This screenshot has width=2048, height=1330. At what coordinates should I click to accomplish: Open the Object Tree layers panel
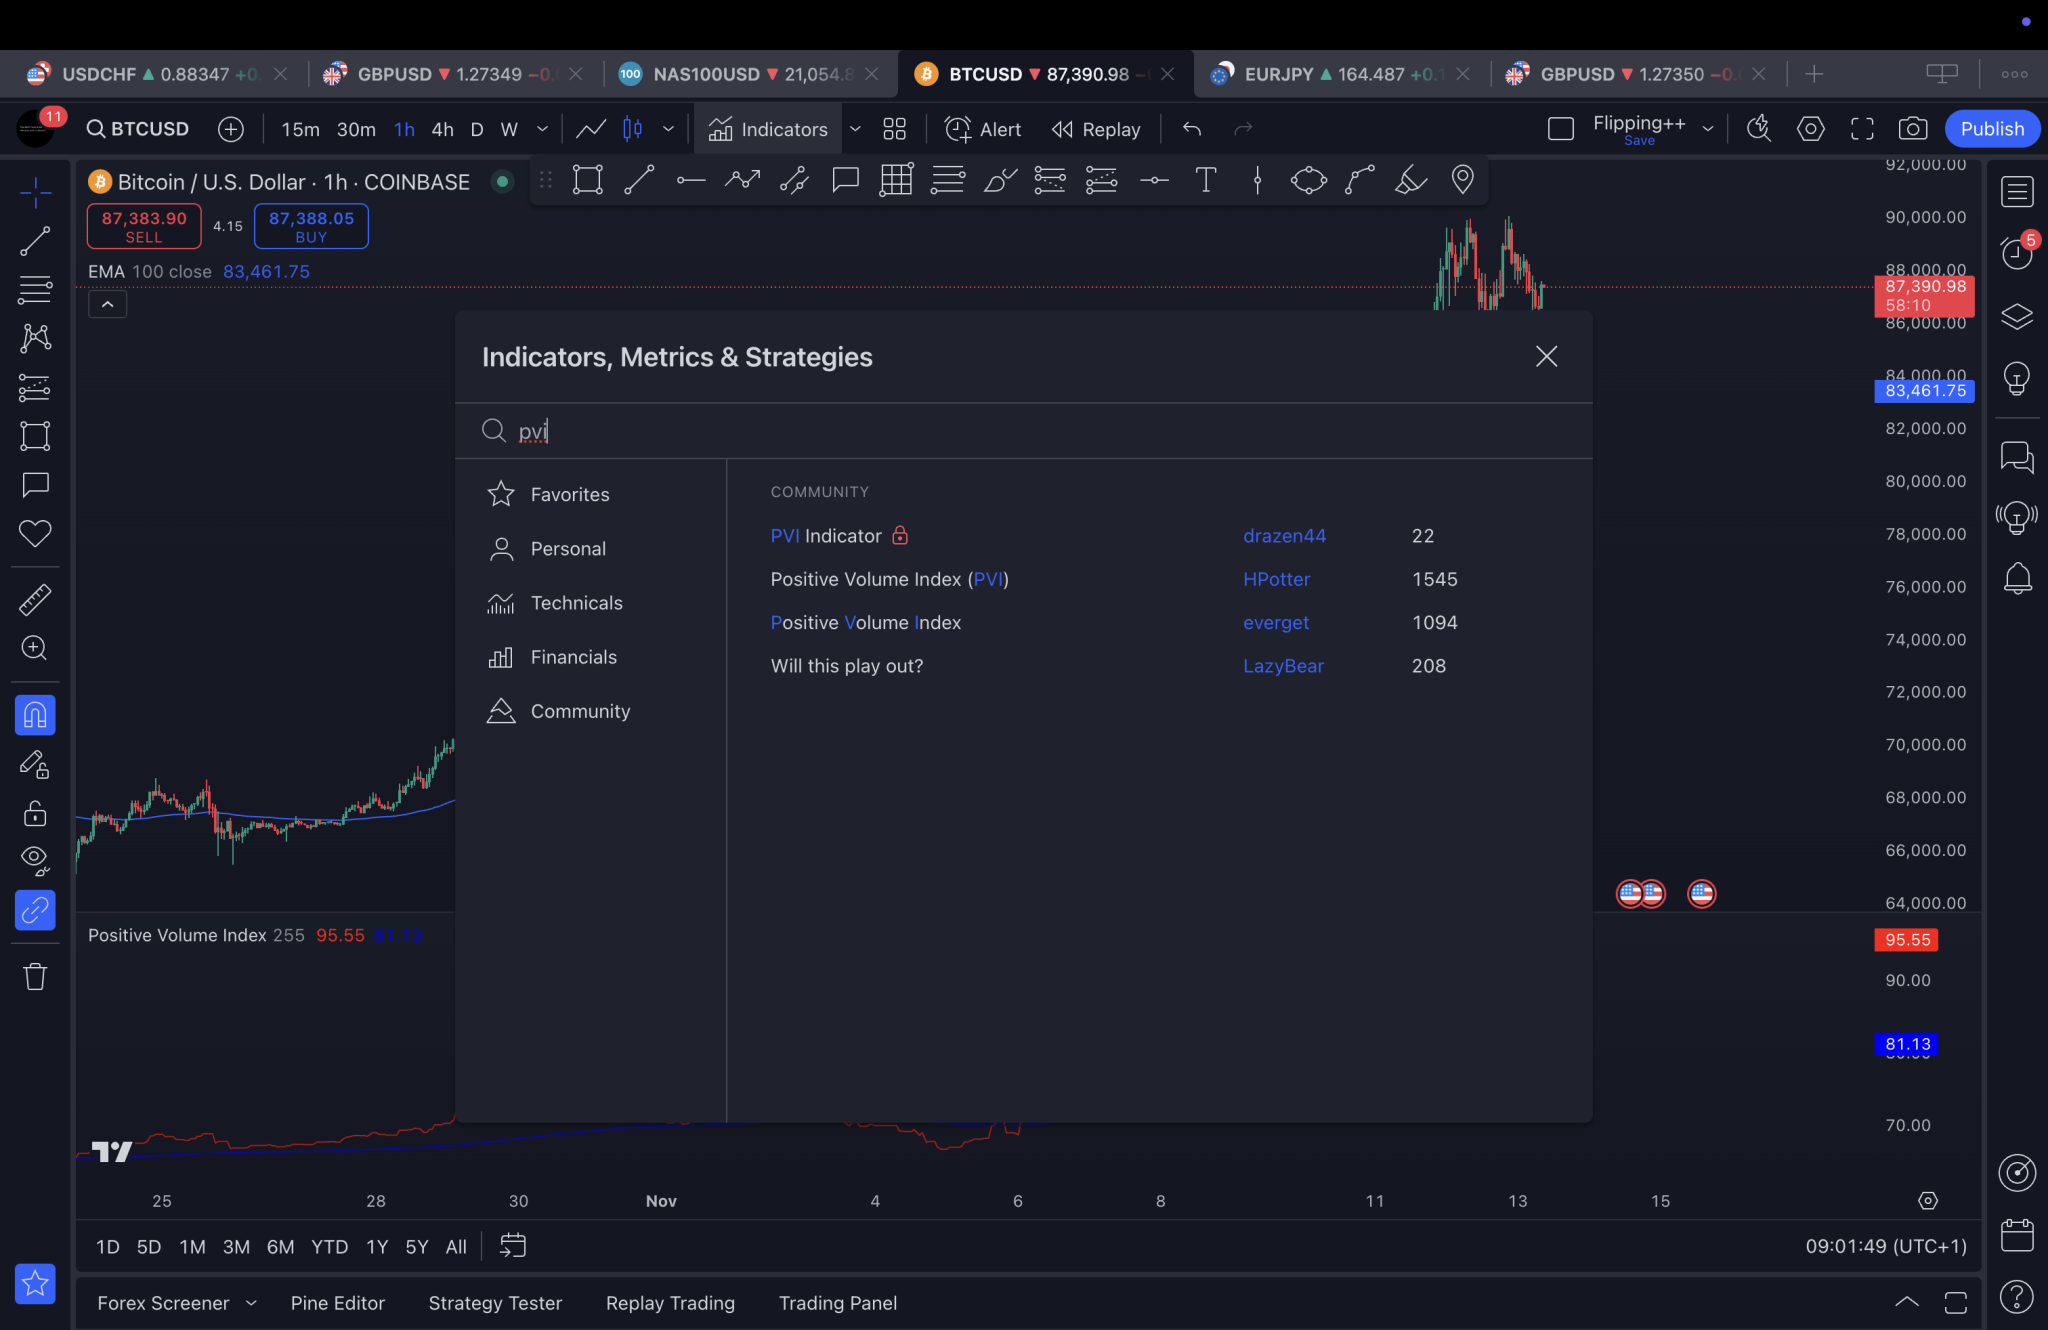[x=2017, y=315]
